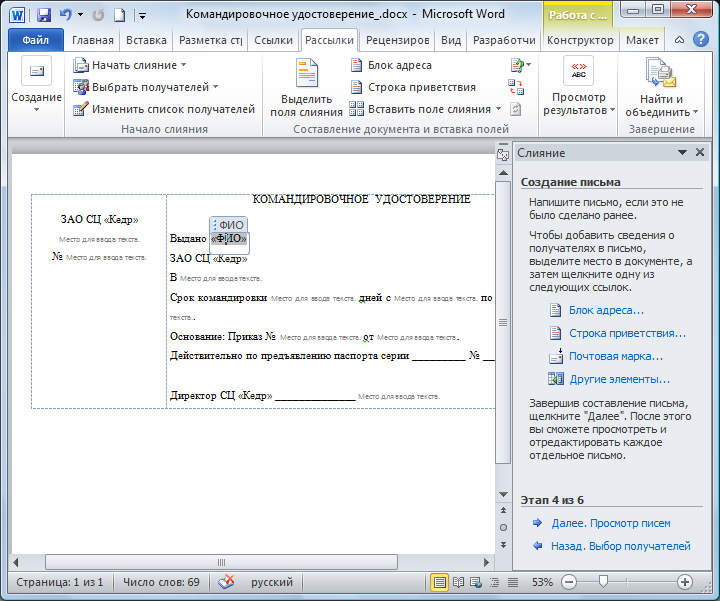This screenshot has width=720, height=601.
Task: Open the Вставить поле слияния dropdown arrow
Action: click(x=498, y=109)
